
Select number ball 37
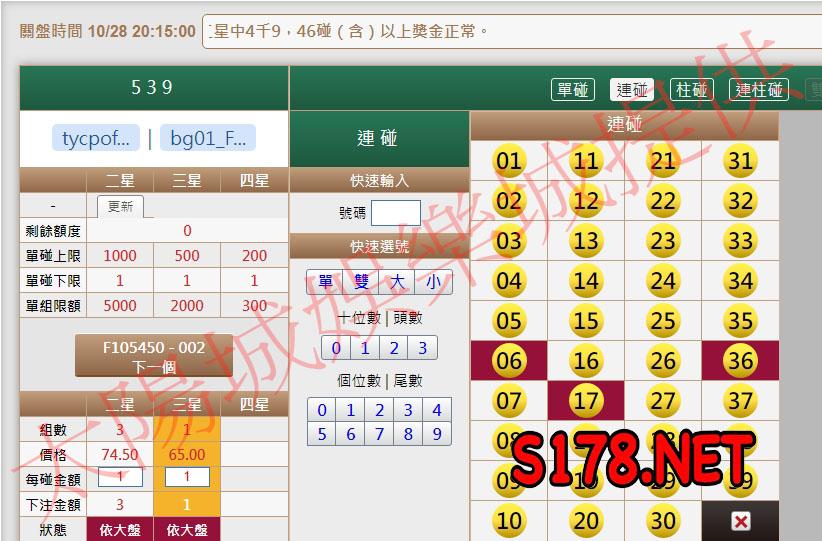(740, 401)
